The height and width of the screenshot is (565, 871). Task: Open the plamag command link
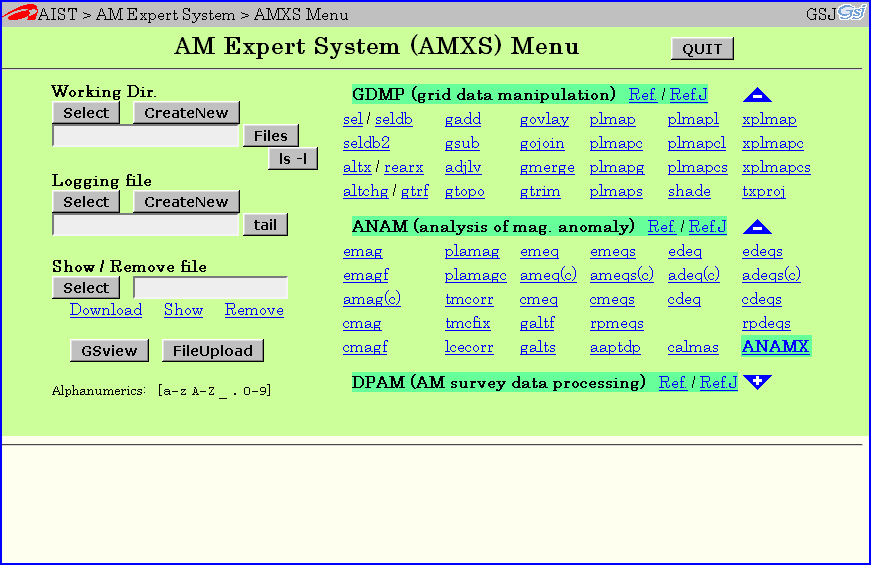[472, 252]
